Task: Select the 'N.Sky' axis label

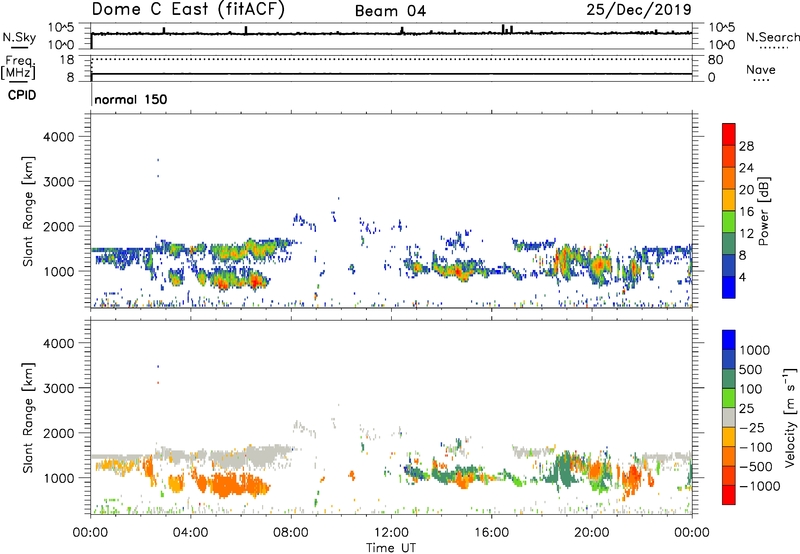Action: click(19, 37)
